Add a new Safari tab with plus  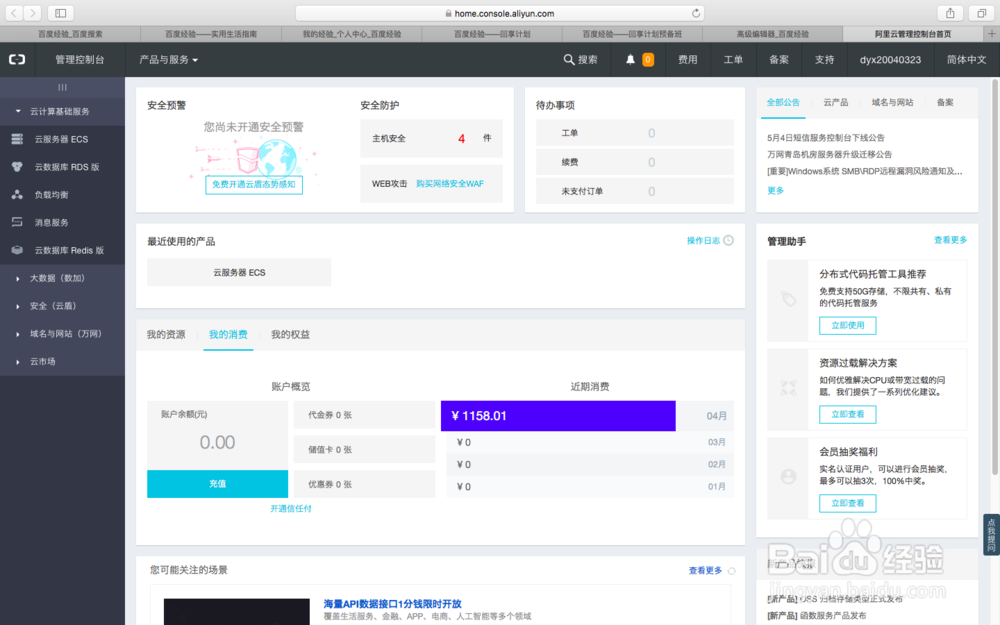click(992, 34)
